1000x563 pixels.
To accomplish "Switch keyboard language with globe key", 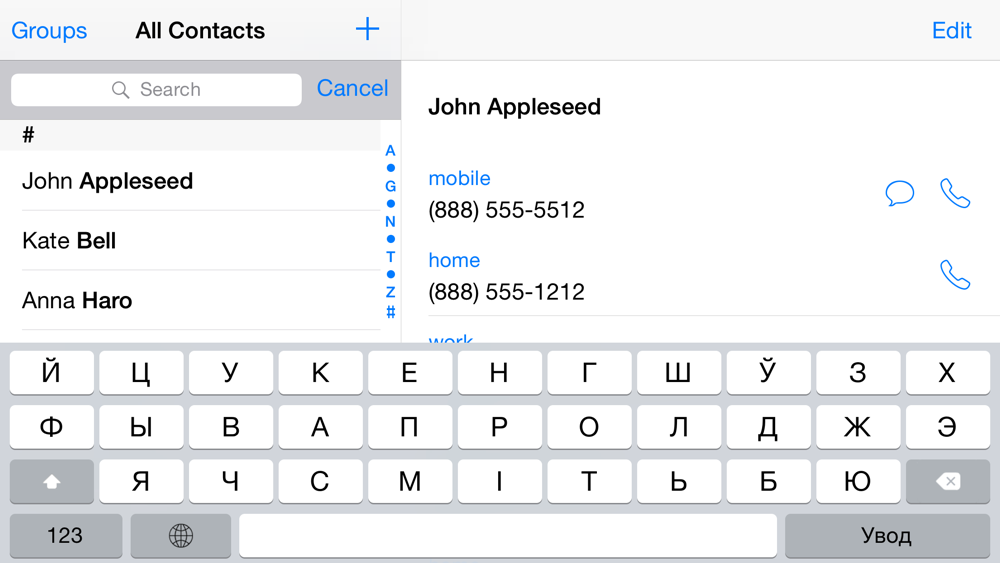I will click(x=180, y=536).
